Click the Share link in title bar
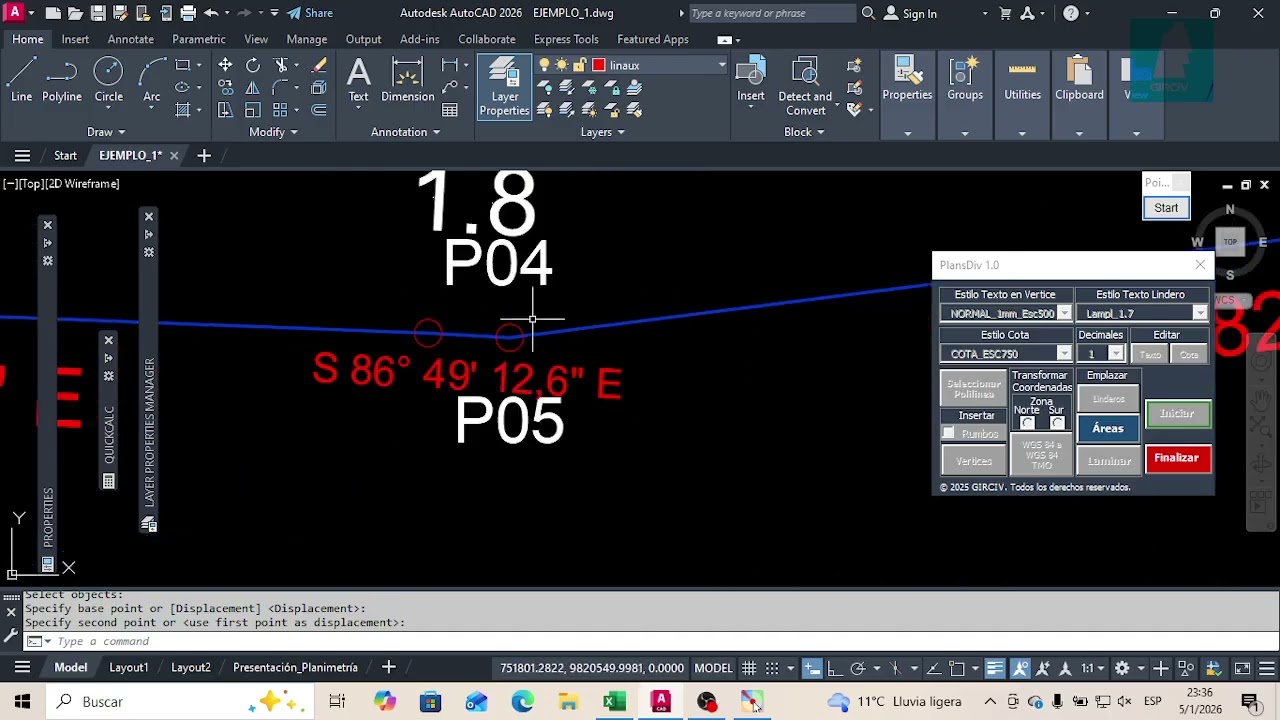This screenshot has height=720, width=1280. (x=310, y=13)
